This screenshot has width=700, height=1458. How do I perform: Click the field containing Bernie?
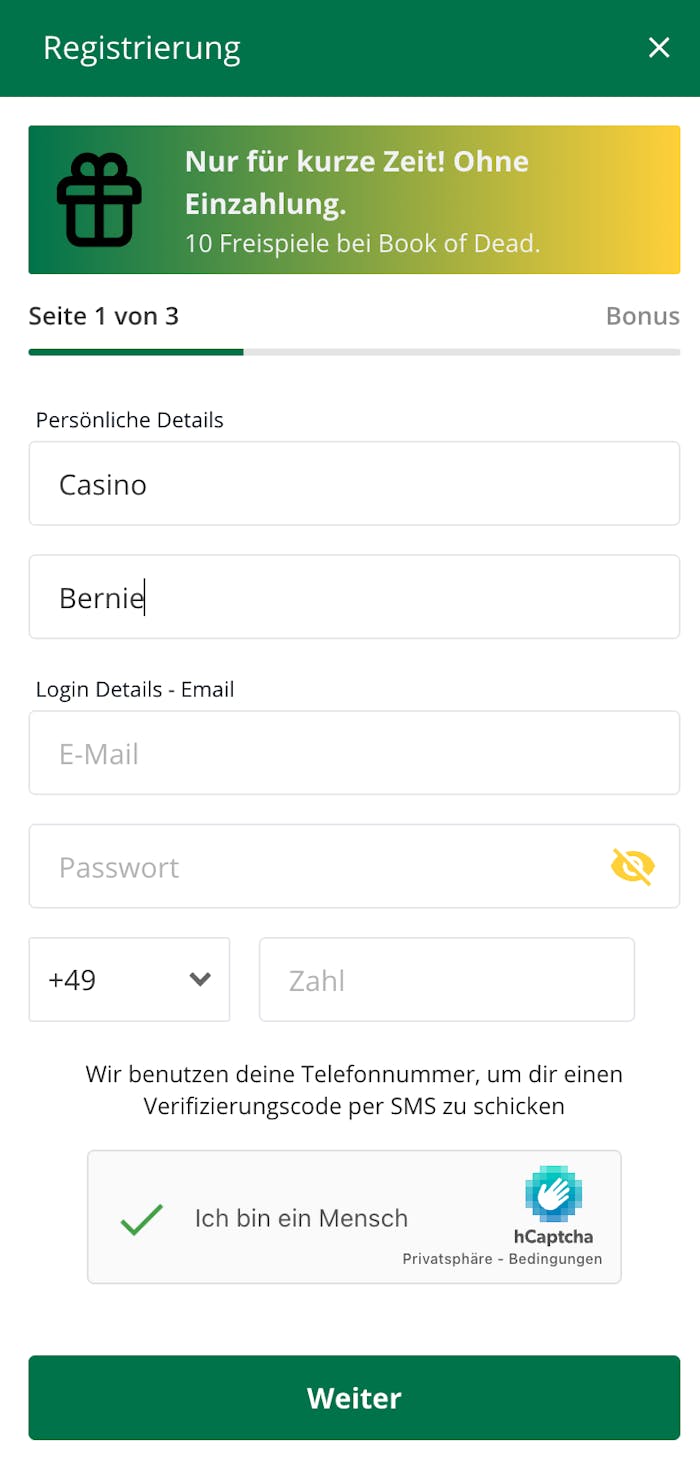(354, 598)
